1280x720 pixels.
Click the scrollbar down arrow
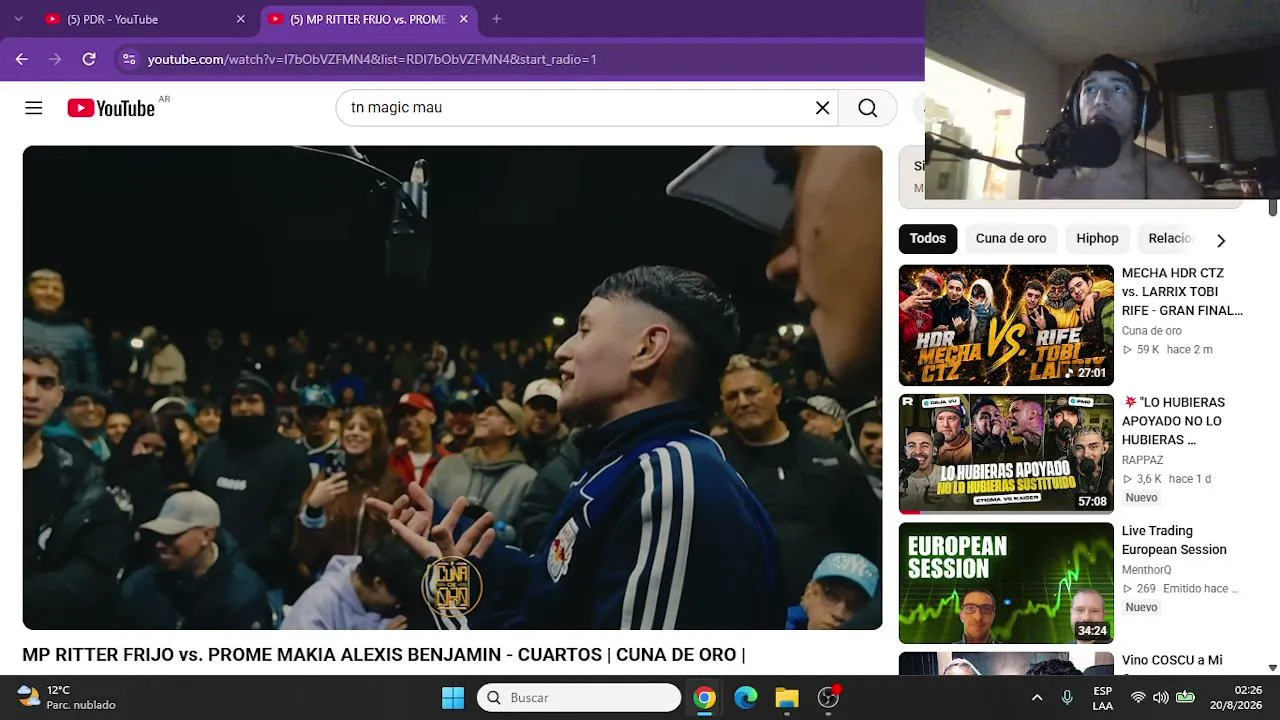pos(1273,668)
